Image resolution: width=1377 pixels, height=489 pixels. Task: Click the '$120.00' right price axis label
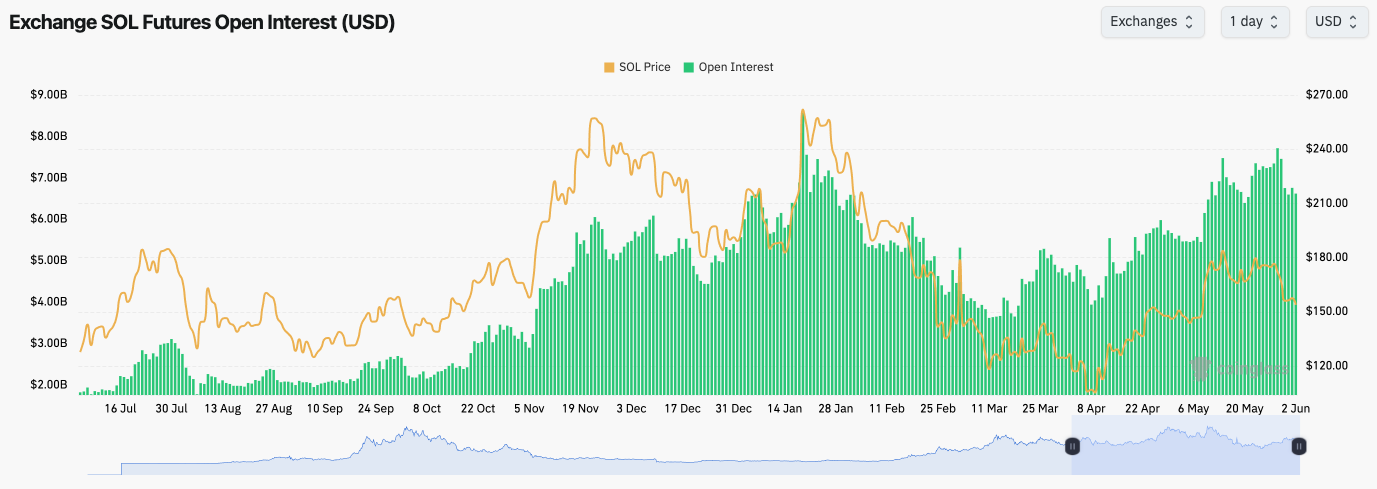click(1327, 366)
